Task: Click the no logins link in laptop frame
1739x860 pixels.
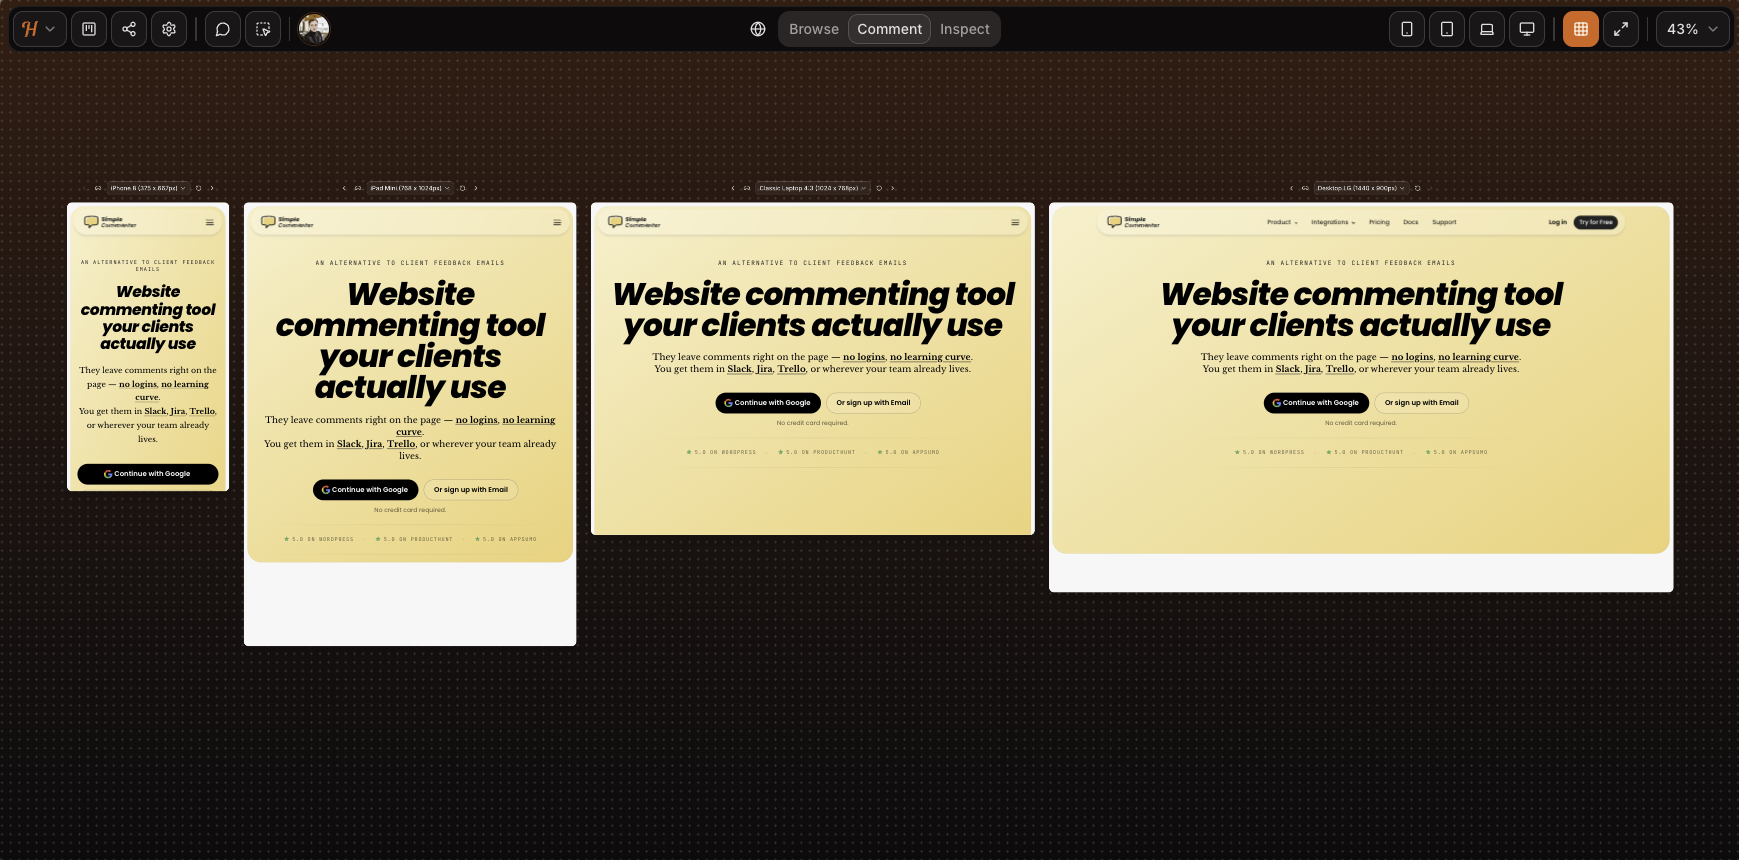Action: (x=864, y=357)
